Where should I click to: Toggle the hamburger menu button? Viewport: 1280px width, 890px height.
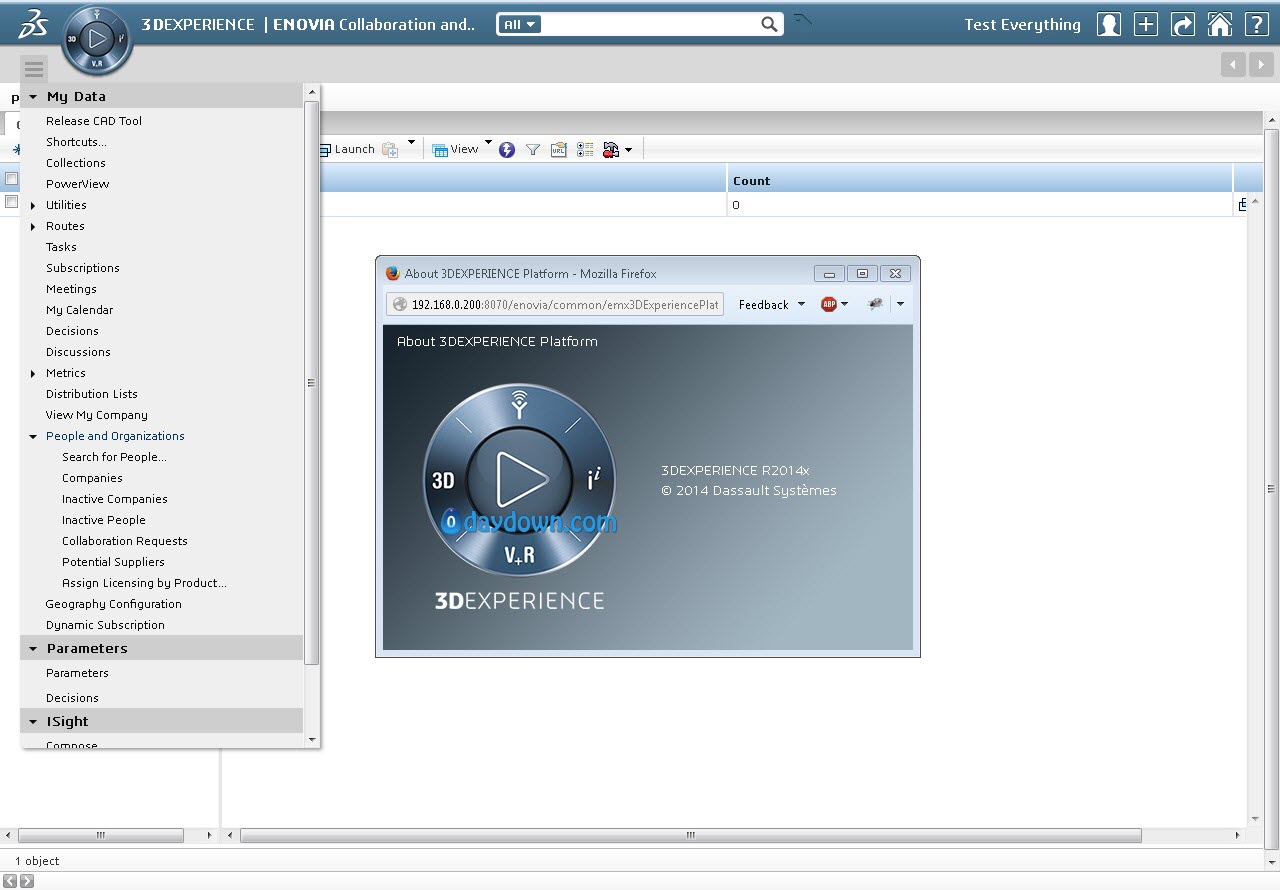point(34,69)
